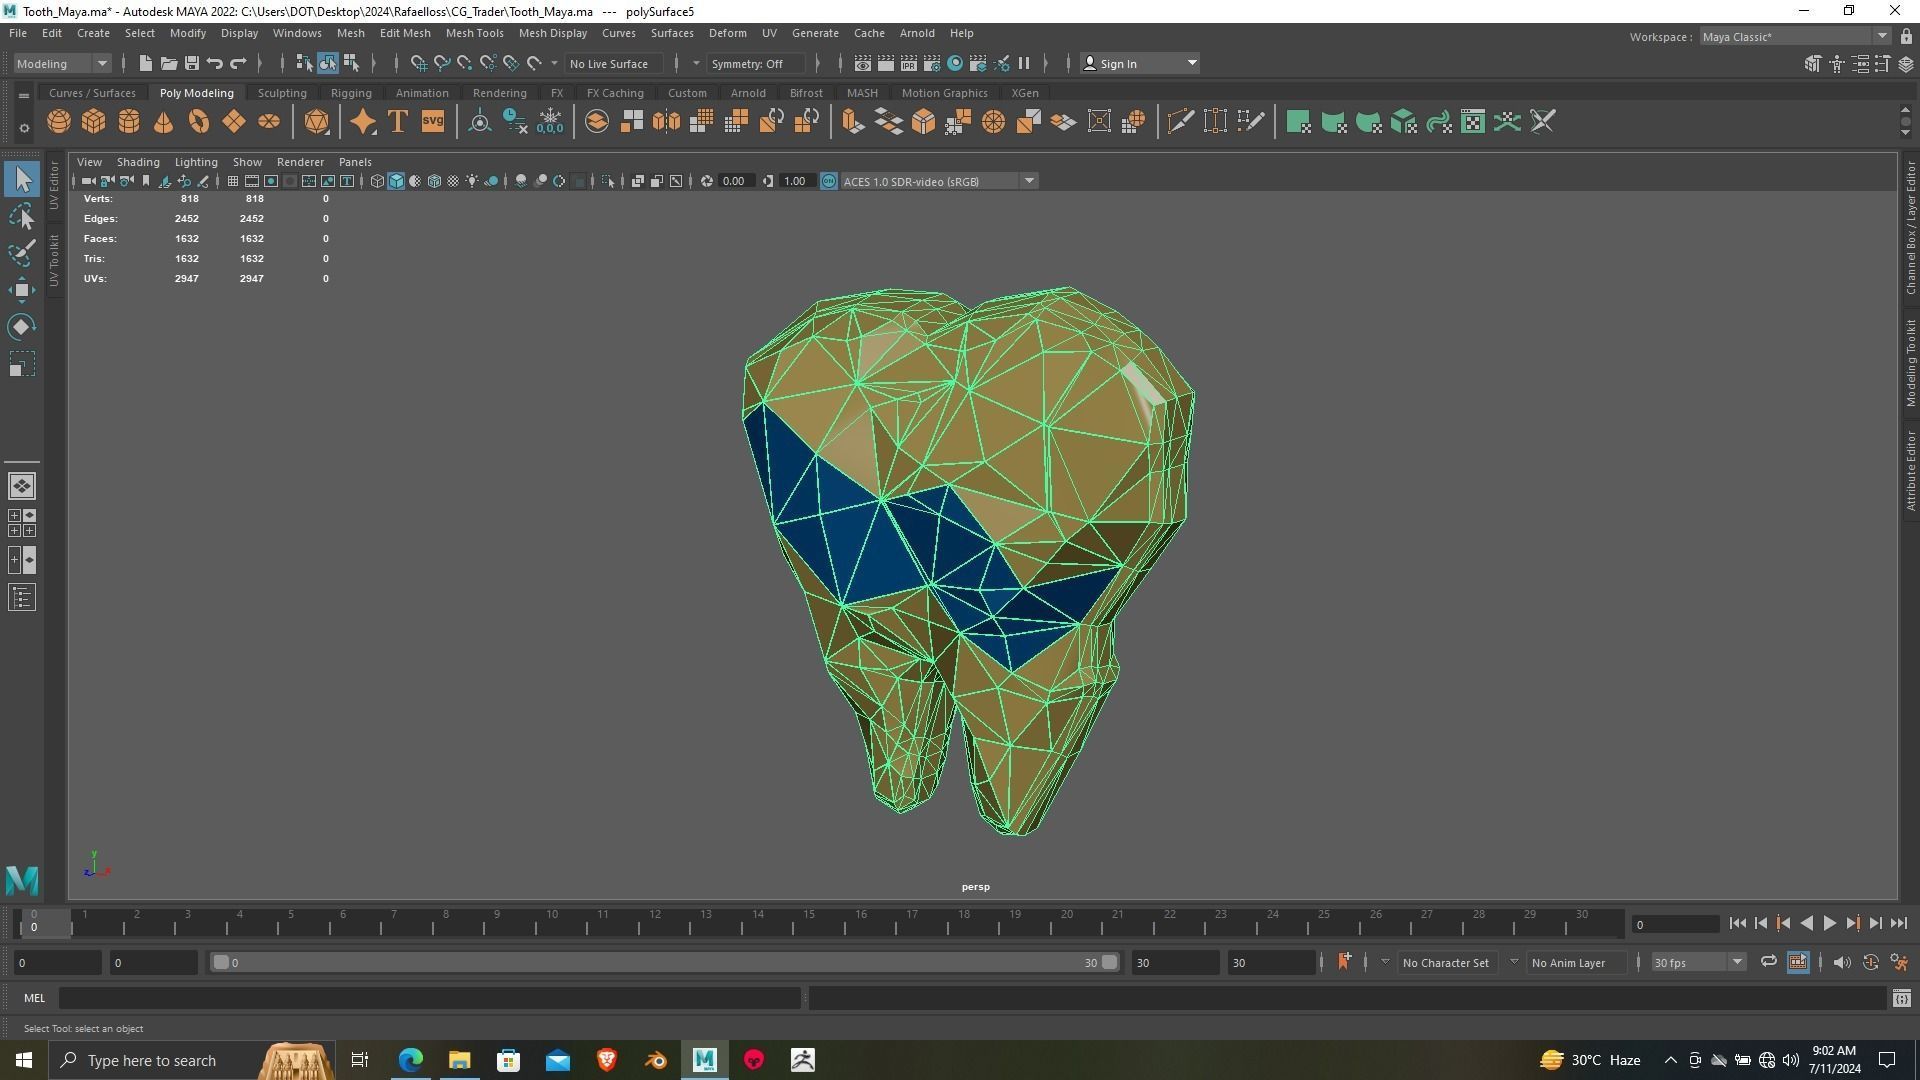Open the No Character Set dropdown arrow

coord(1385,962)
